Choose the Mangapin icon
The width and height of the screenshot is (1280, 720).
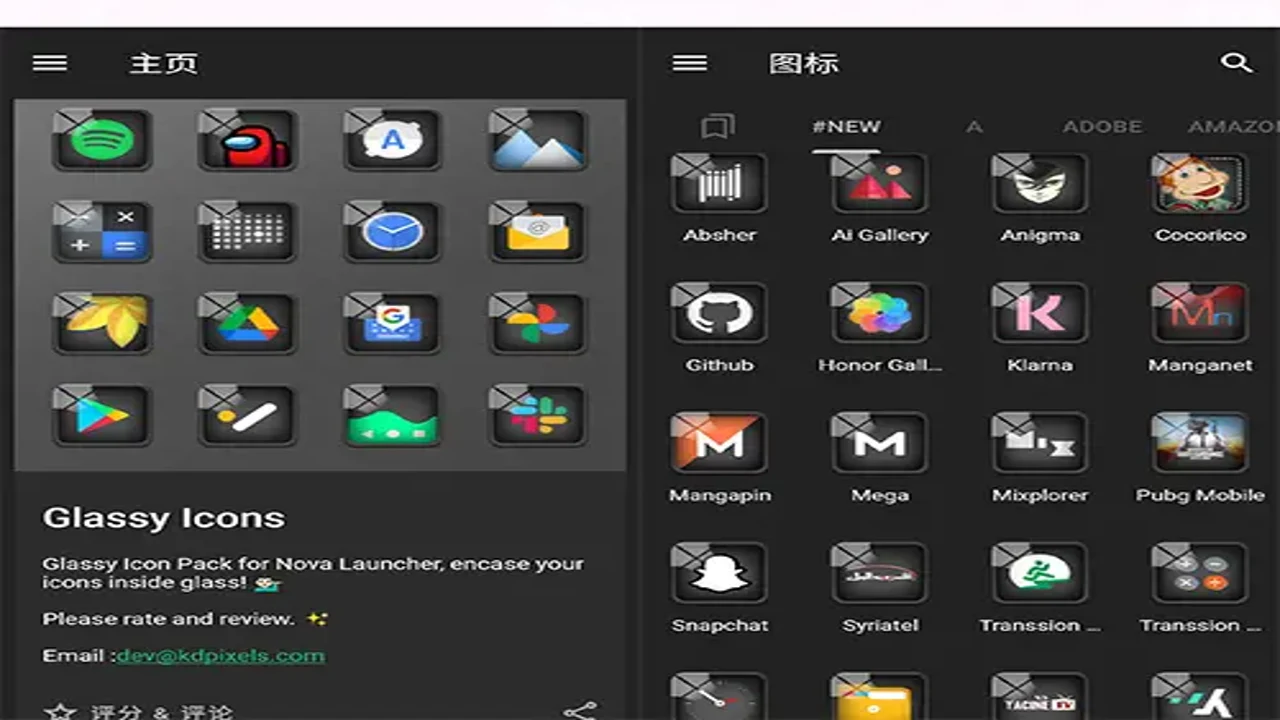719,442
